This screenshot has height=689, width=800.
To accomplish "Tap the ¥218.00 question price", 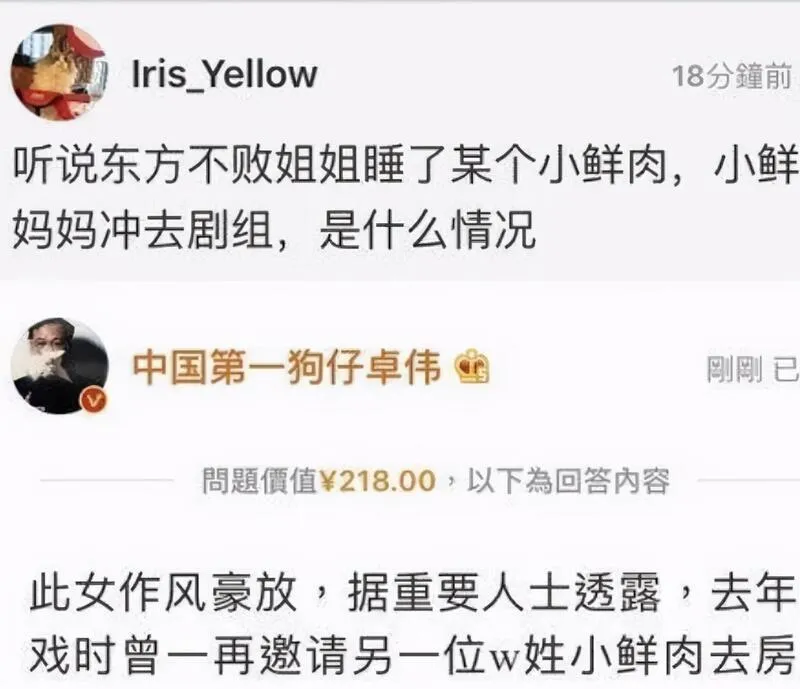I will click(x=378, y=480).
